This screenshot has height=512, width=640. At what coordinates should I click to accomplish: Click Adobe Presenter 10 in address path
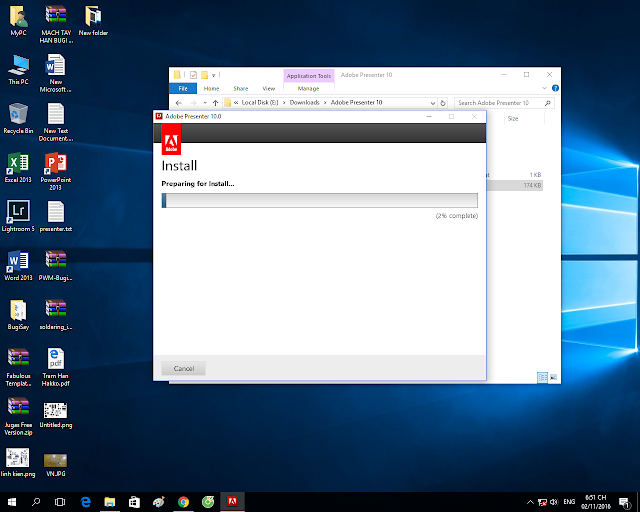(x=356, y=102)
